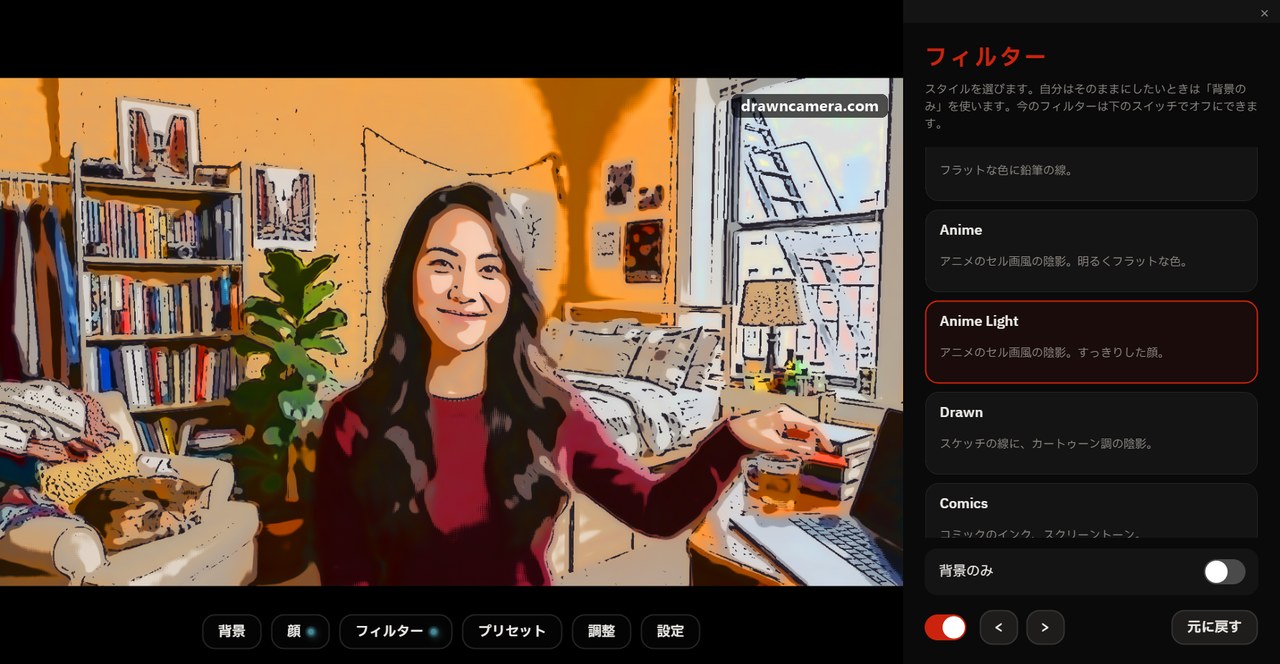
Task: Go to previous filter with left chevron
Action: (x=999, y=627)
